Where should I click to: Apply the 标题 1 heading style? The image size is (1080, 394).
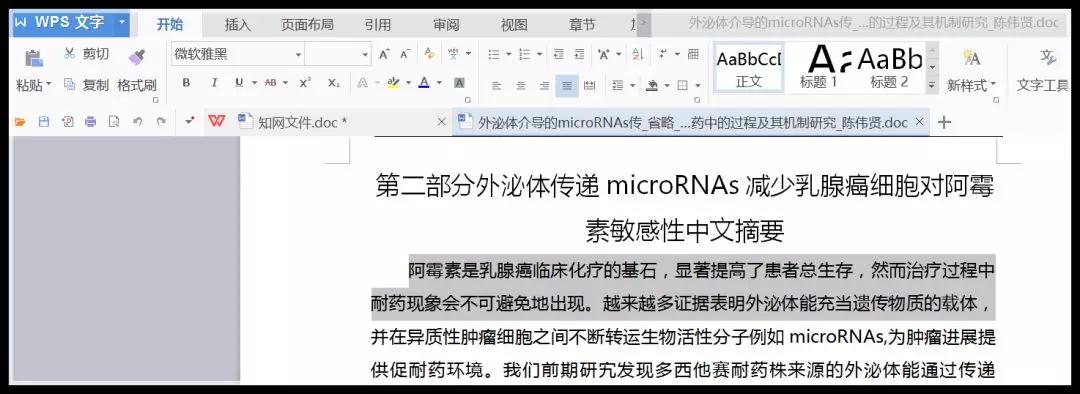pos(818,67)
